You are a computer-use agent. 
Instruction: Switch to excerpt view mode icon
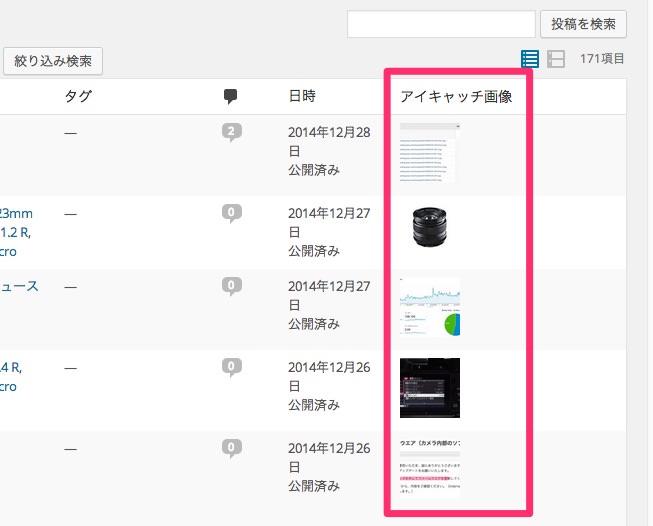[x=556, y=59]
